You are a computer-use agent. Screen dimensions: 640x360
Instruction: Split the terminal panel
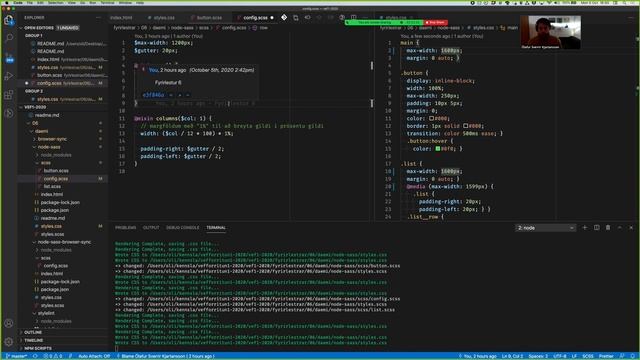[596, 227]
